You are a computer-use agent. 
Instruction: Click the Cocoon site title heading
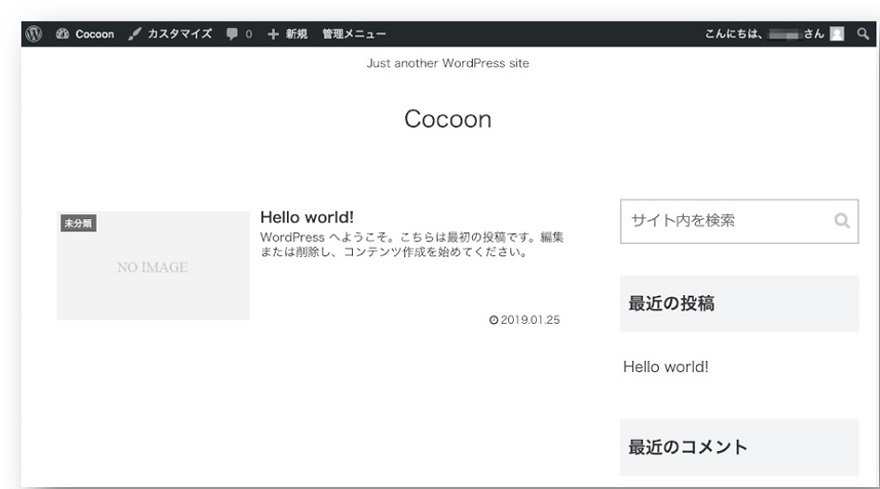click(x=448, y=119)
